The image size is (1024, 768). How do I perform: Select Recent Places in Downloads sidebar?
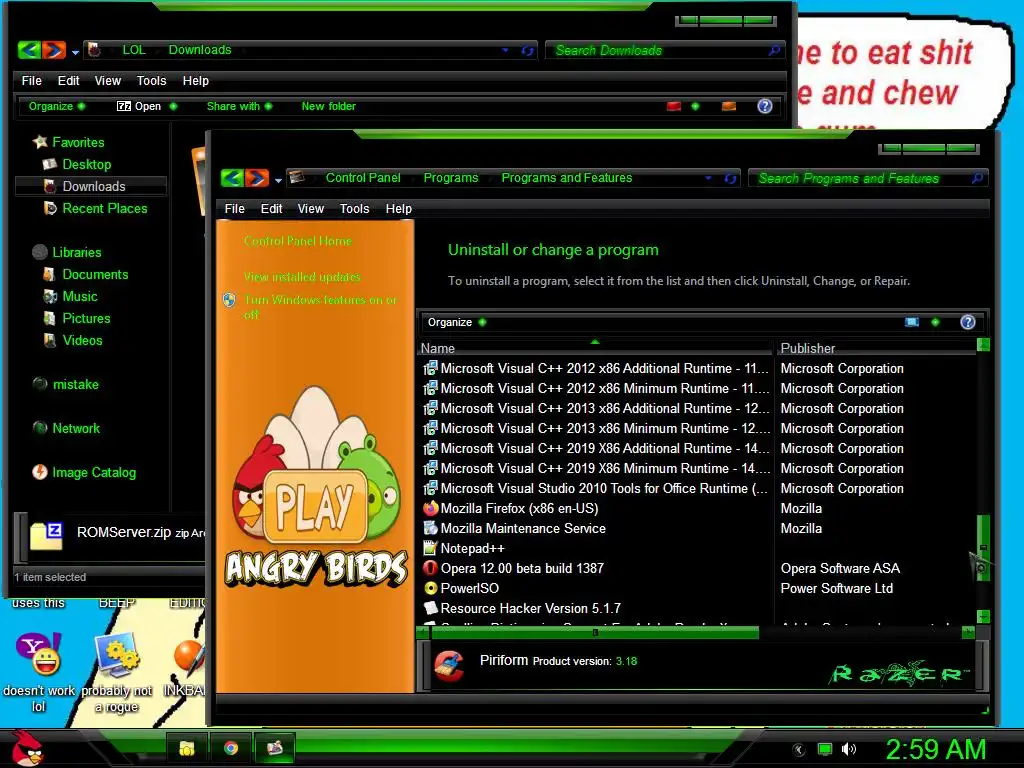click(104, 208)
